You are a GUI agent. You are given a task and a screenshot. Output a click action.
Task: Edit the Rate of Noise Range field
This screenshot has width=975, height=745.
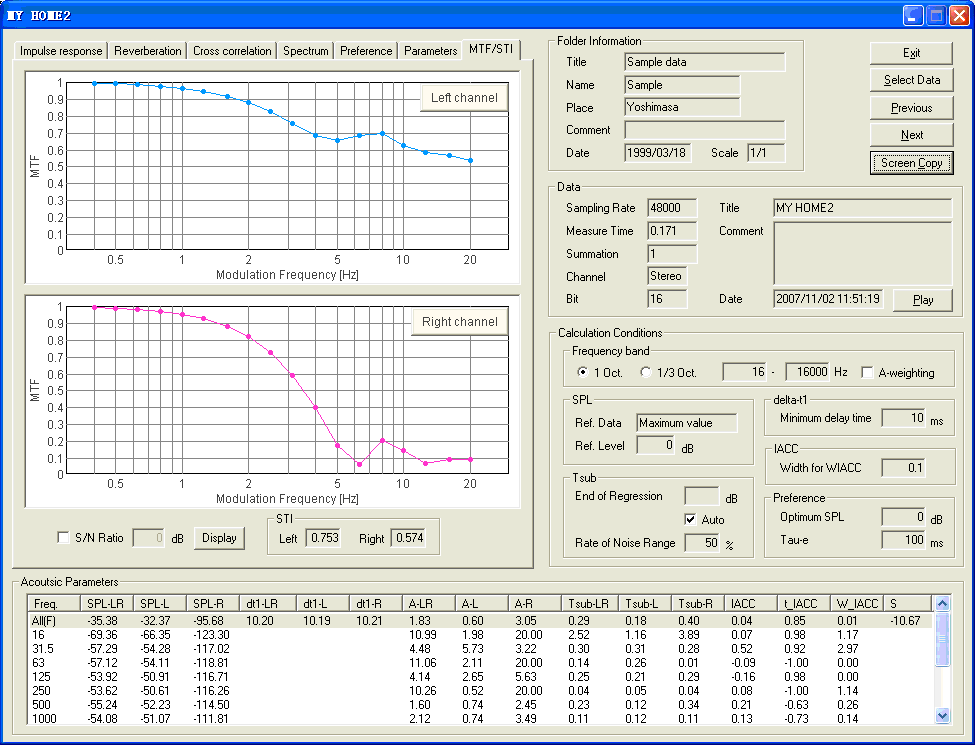click(701, 543)
